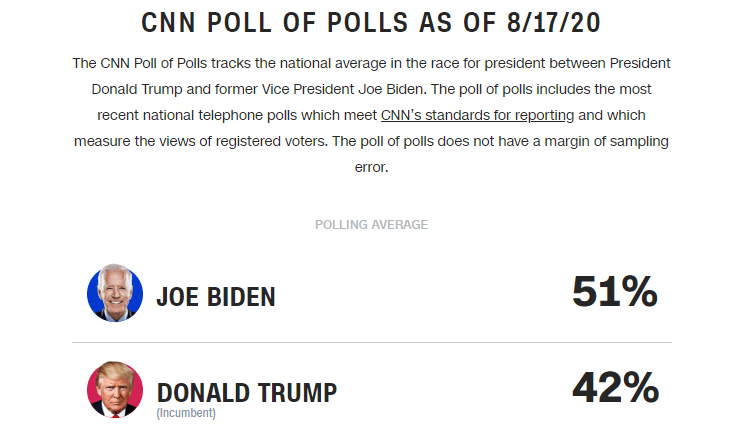Click the circular portrait beside JOE BIDEN

pos(115,293)
